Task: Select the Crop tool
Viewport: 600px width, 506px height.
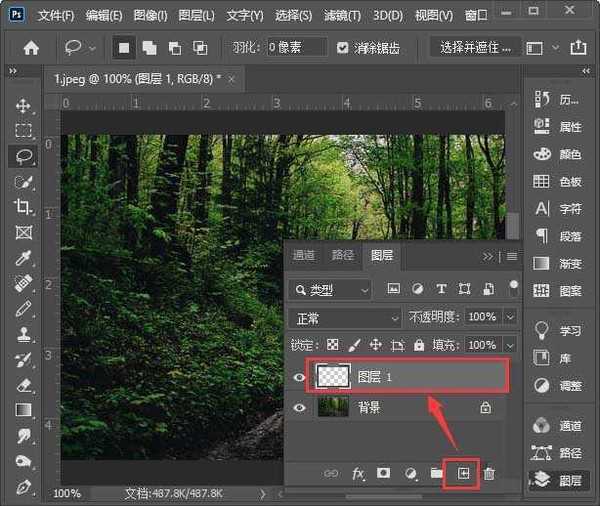Action: tap(22, 207)
